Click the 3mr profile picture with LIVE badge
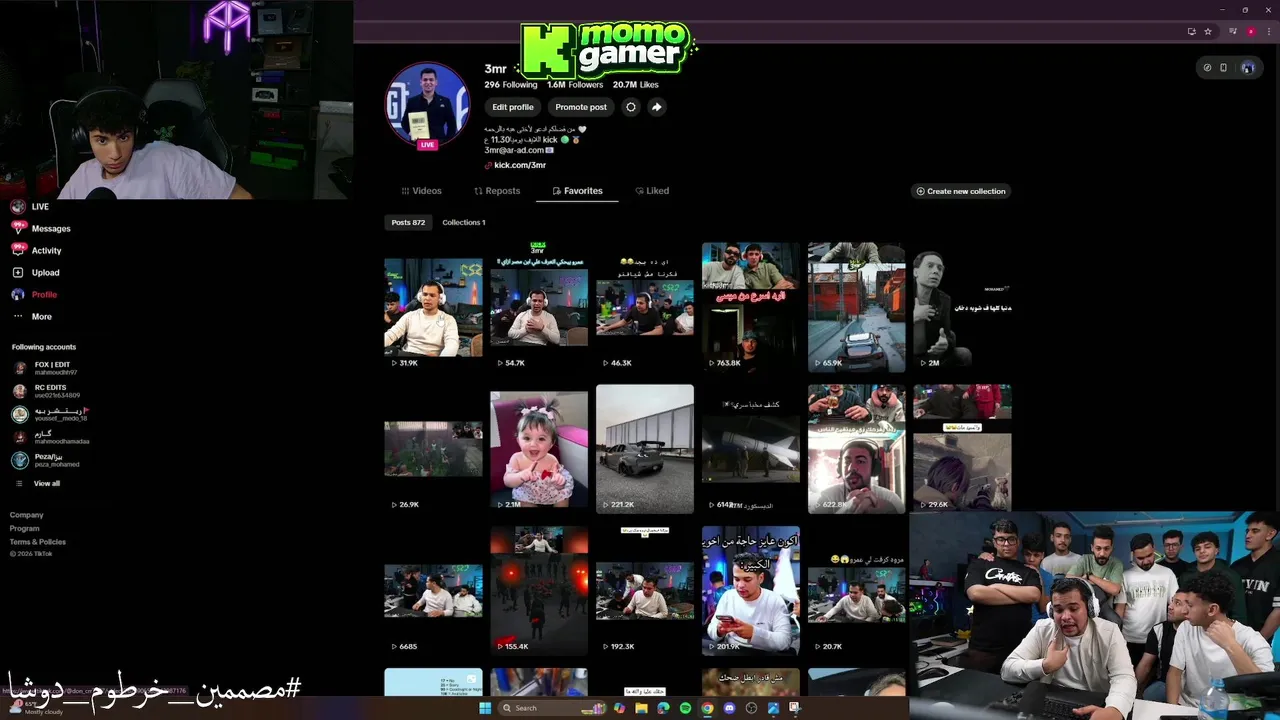Viewport: 1280px width, 720px height. coord(427,106)
